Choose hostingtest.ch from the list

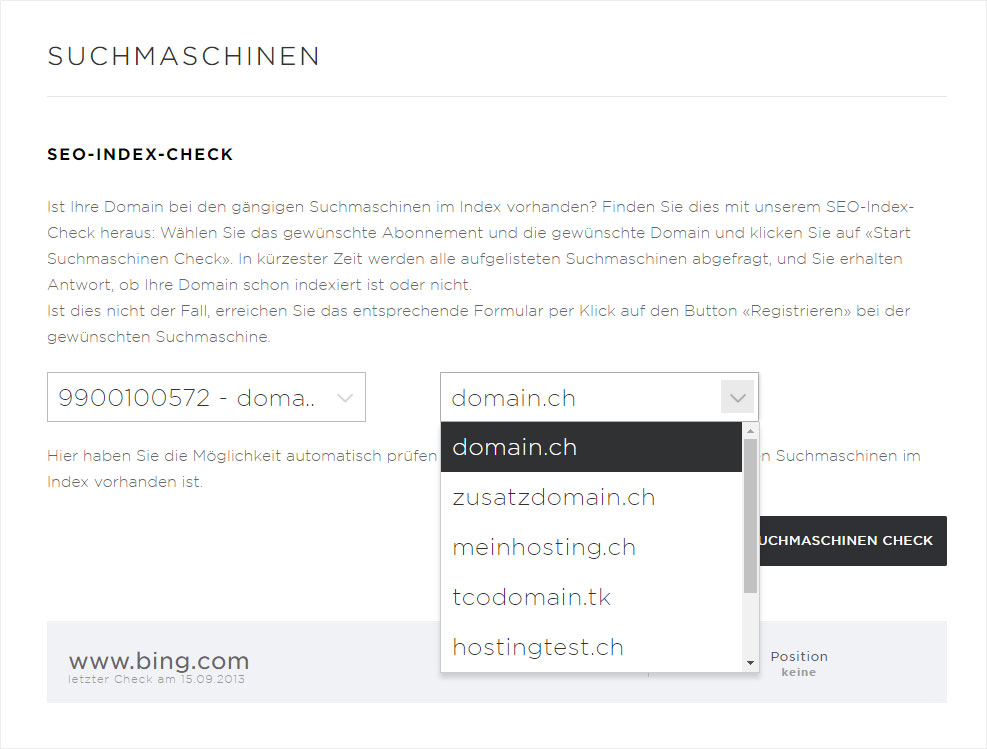click(x=591, y=647)
